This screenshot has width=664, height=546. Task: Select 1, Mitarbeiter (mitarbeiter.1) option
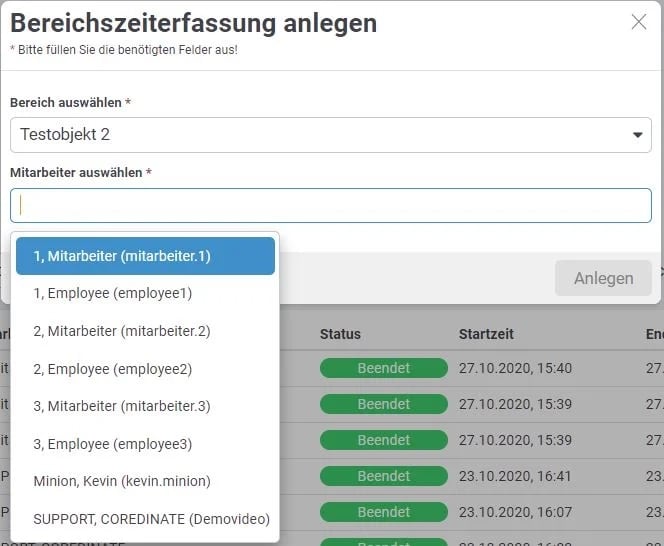[x=145, y=256]
